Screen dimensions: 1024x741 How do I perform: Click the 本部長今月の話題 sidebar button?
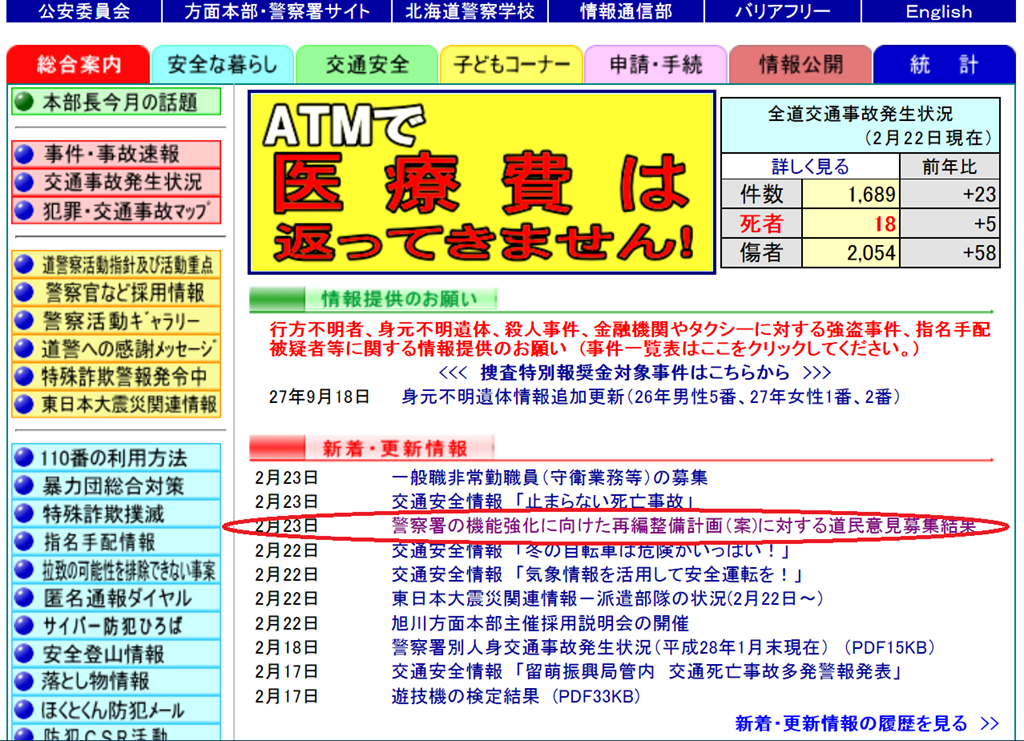click(x=116, y=102)
